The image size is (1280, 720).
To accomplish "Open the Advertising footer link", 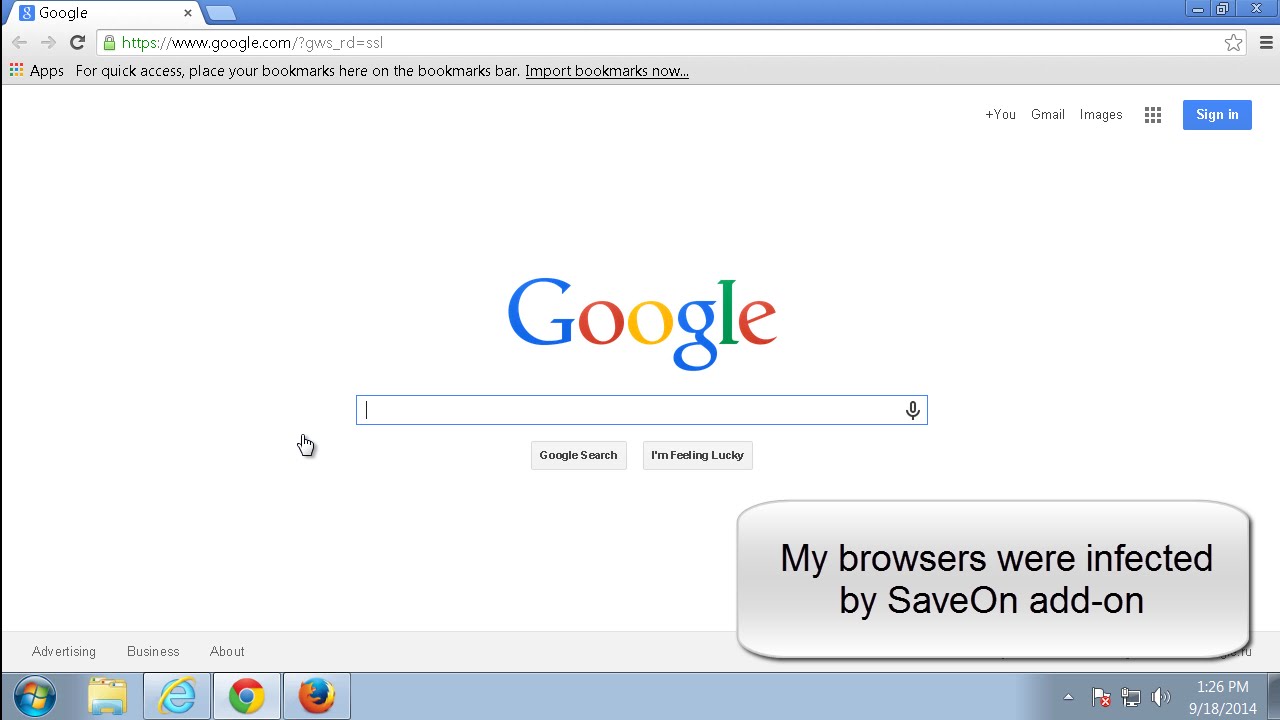I will coord(64,652).
